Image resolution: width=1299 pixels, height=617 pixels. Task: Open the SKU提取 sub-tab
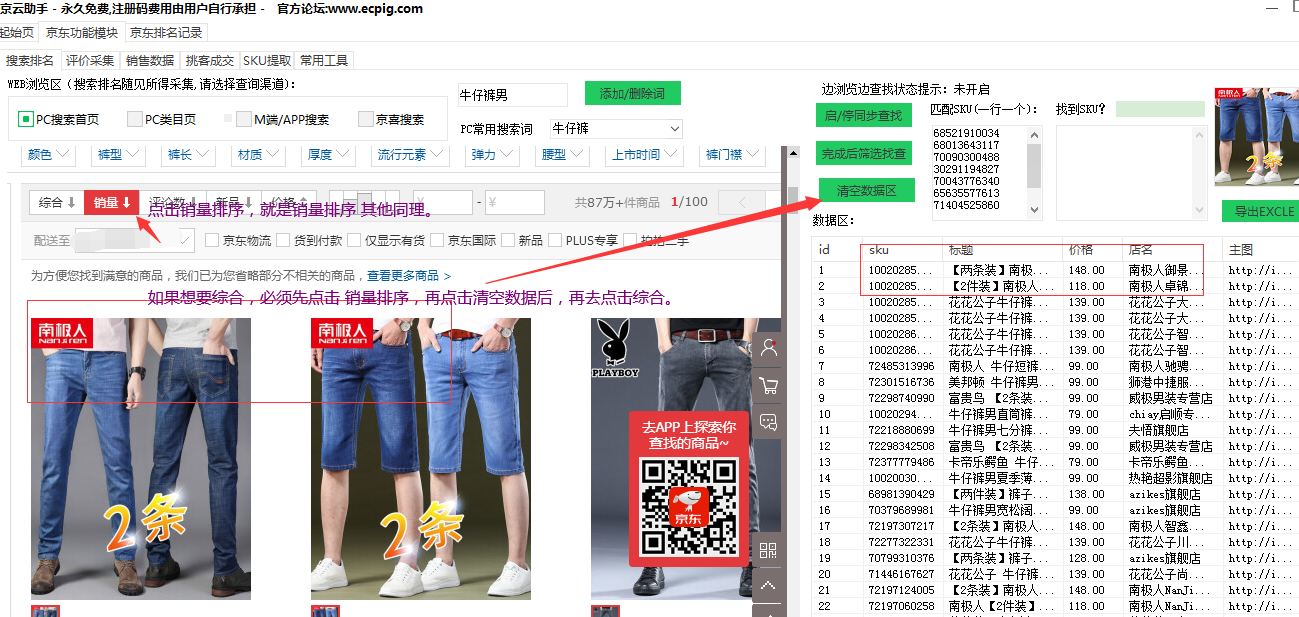[267, 61]
